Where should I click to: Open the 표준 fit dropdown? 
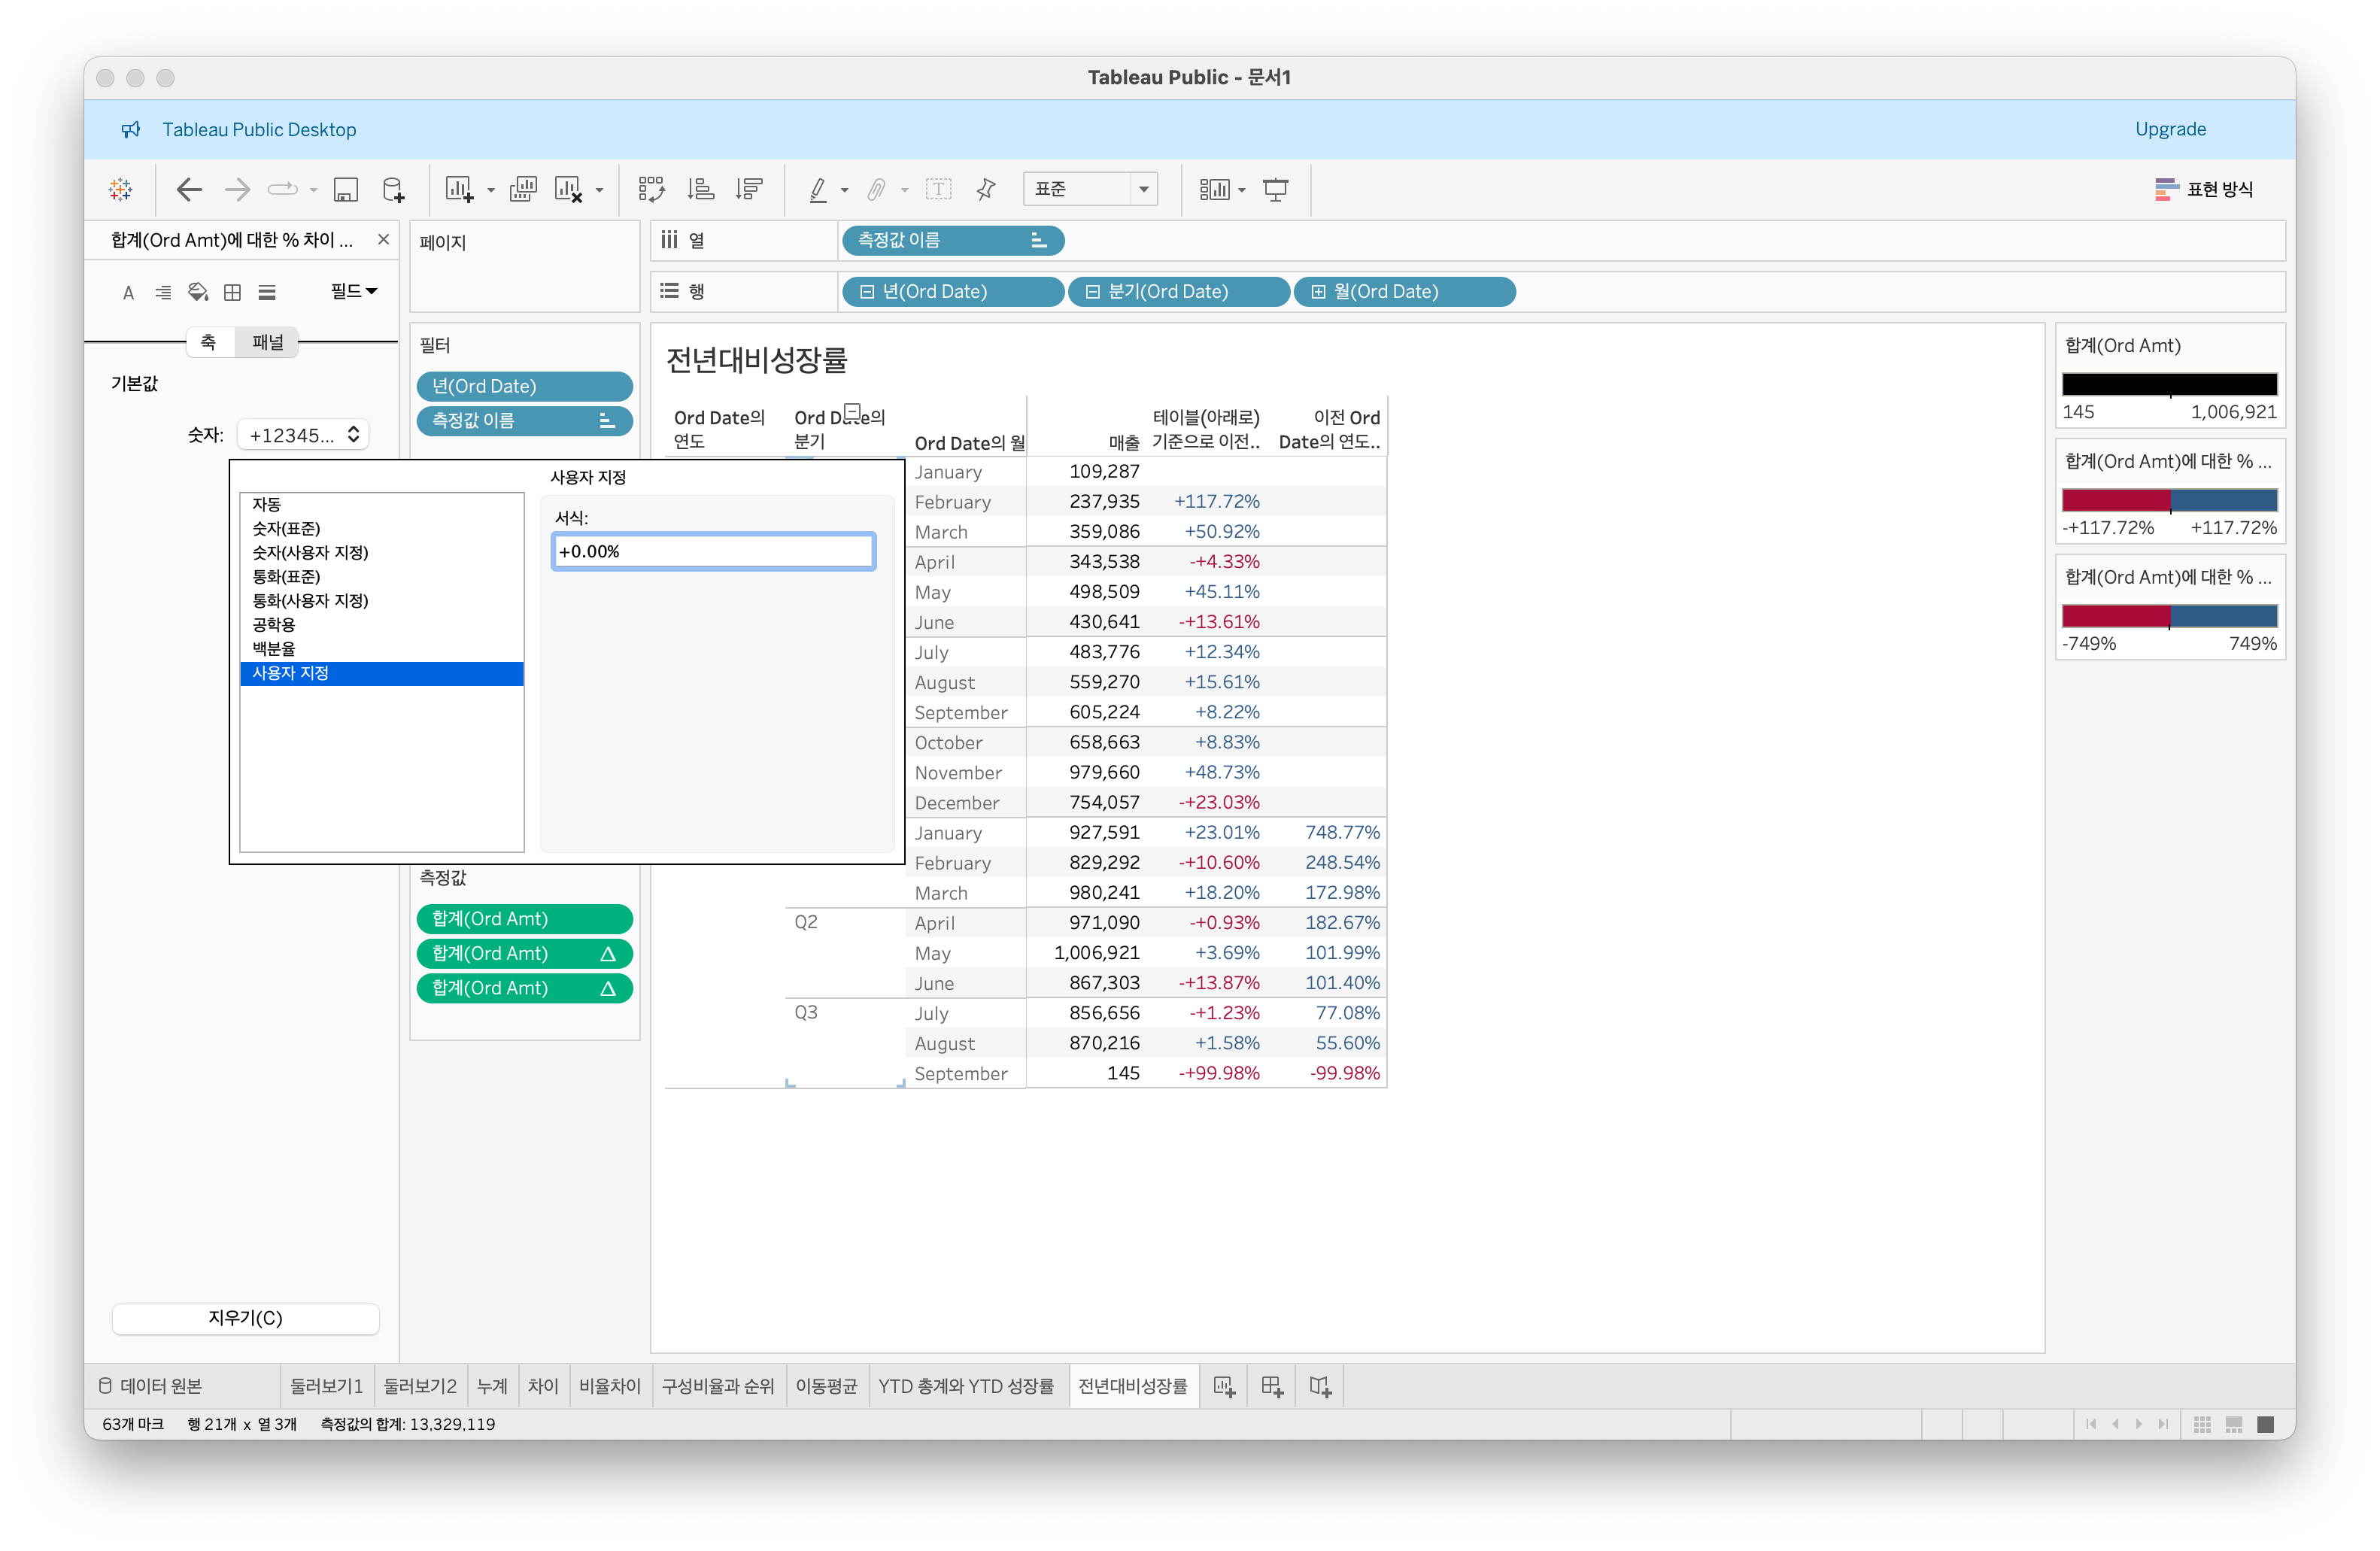(1143, 189)
